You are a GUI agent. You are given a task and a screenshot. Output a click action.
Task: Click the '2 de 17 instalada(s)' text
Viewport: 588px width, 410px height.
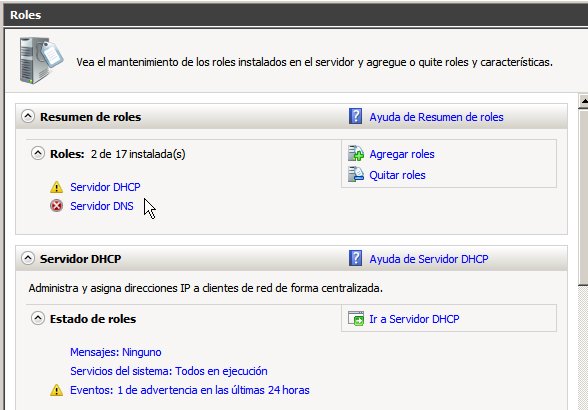[x=138, y=154]
